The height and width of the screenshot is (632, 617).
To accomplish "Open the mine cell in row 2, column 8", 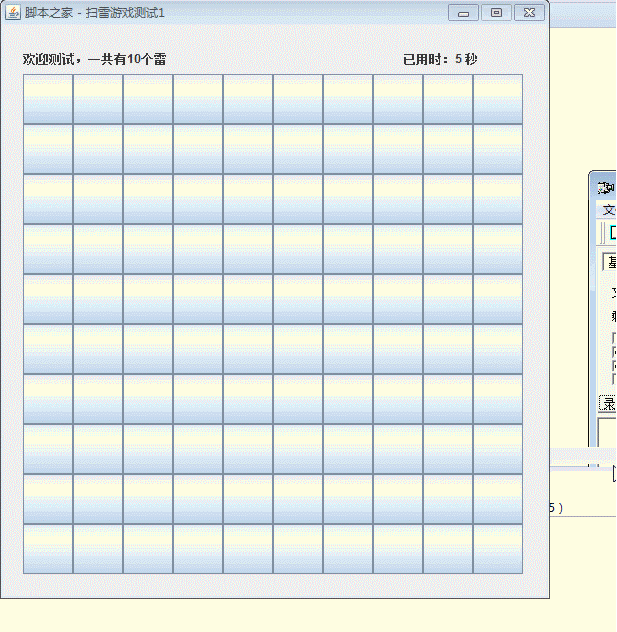I will [x=398, y=149].
